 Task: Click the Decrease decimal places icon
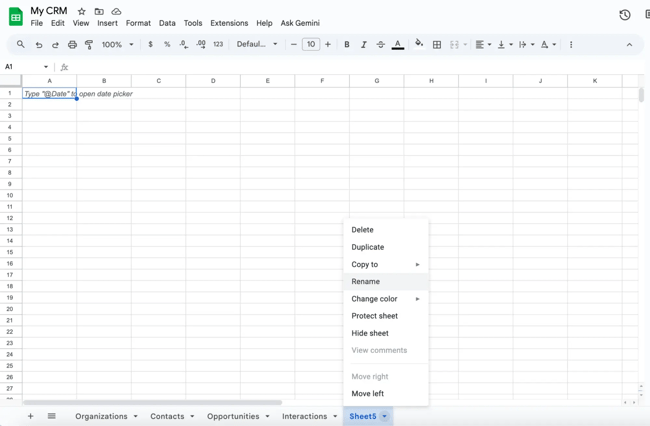[x=184, y=44]
